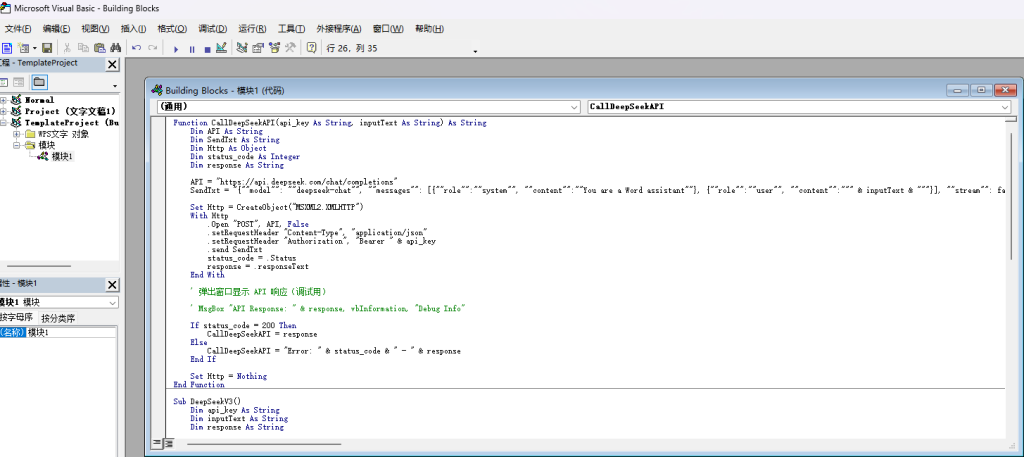Screen dimensions: 1024x457
Task: Click the Project pane horizontal scrollbar
Action: coord(39,266)
